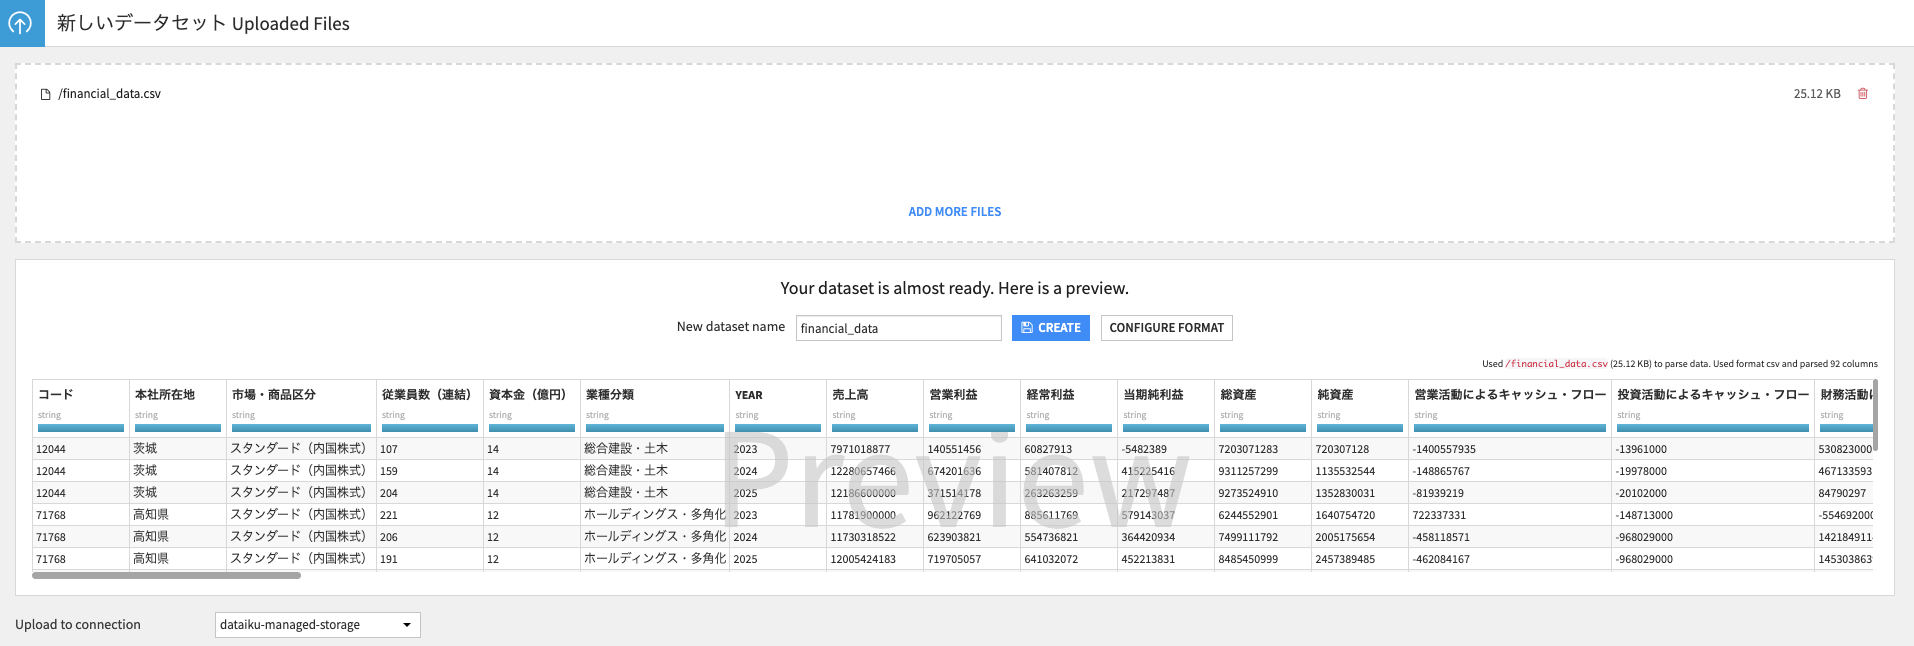Screen dimensions: 1914x646
Task: Click the 当期純利益 column header
Action: tap(1153, 395)
